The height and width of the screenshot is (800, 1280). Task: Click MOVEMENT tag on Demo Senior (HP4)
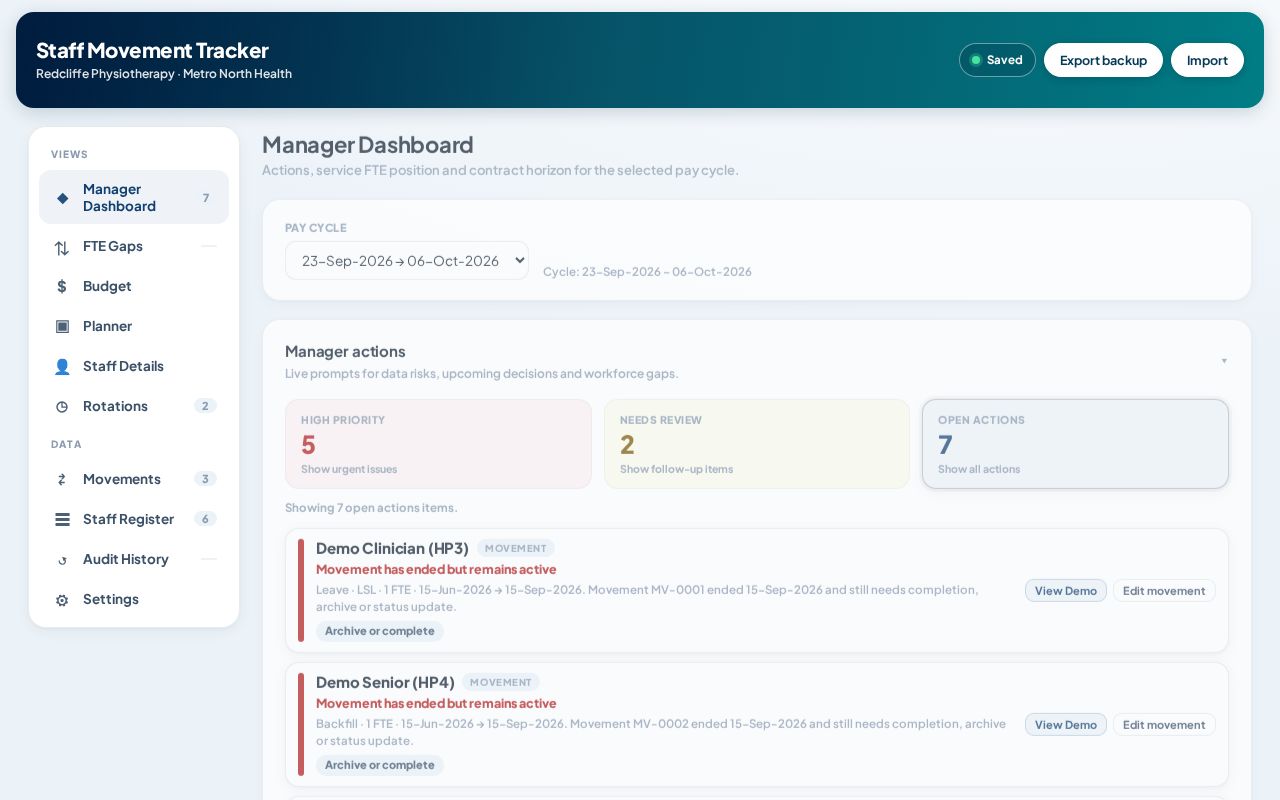pyautogui.click(x=501, y=682)
